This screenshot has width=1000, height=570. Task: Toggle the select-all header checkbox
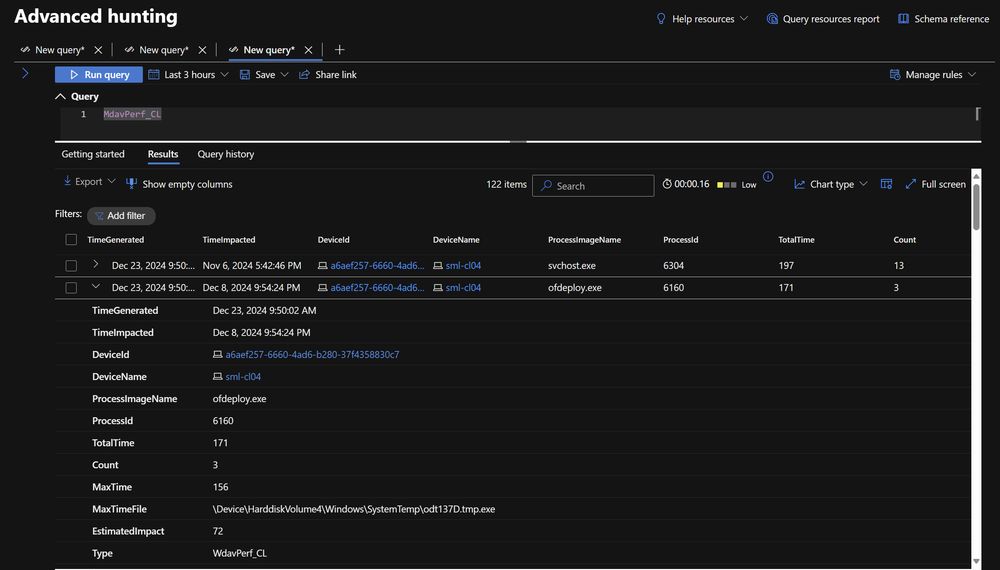71,240
